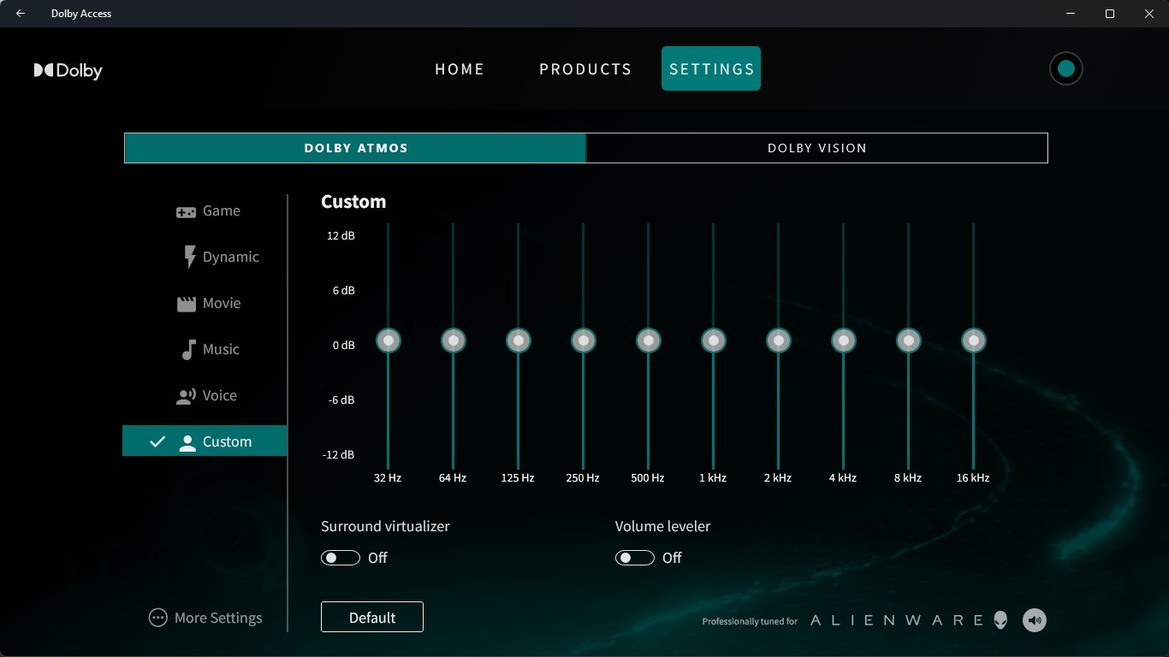Select the Voice profile label
1169x657 pixels.
[220, 396]
